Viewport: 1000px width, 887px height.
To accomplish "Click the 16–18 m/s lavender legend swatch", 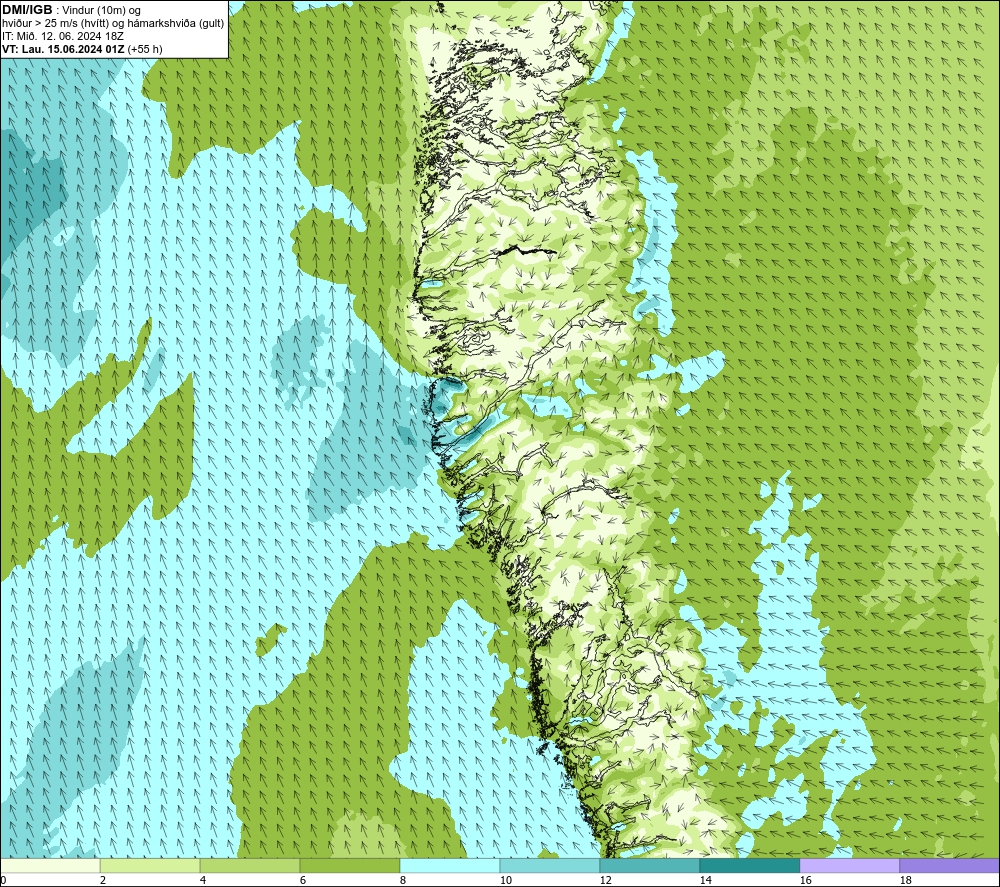I will point(849,865).
